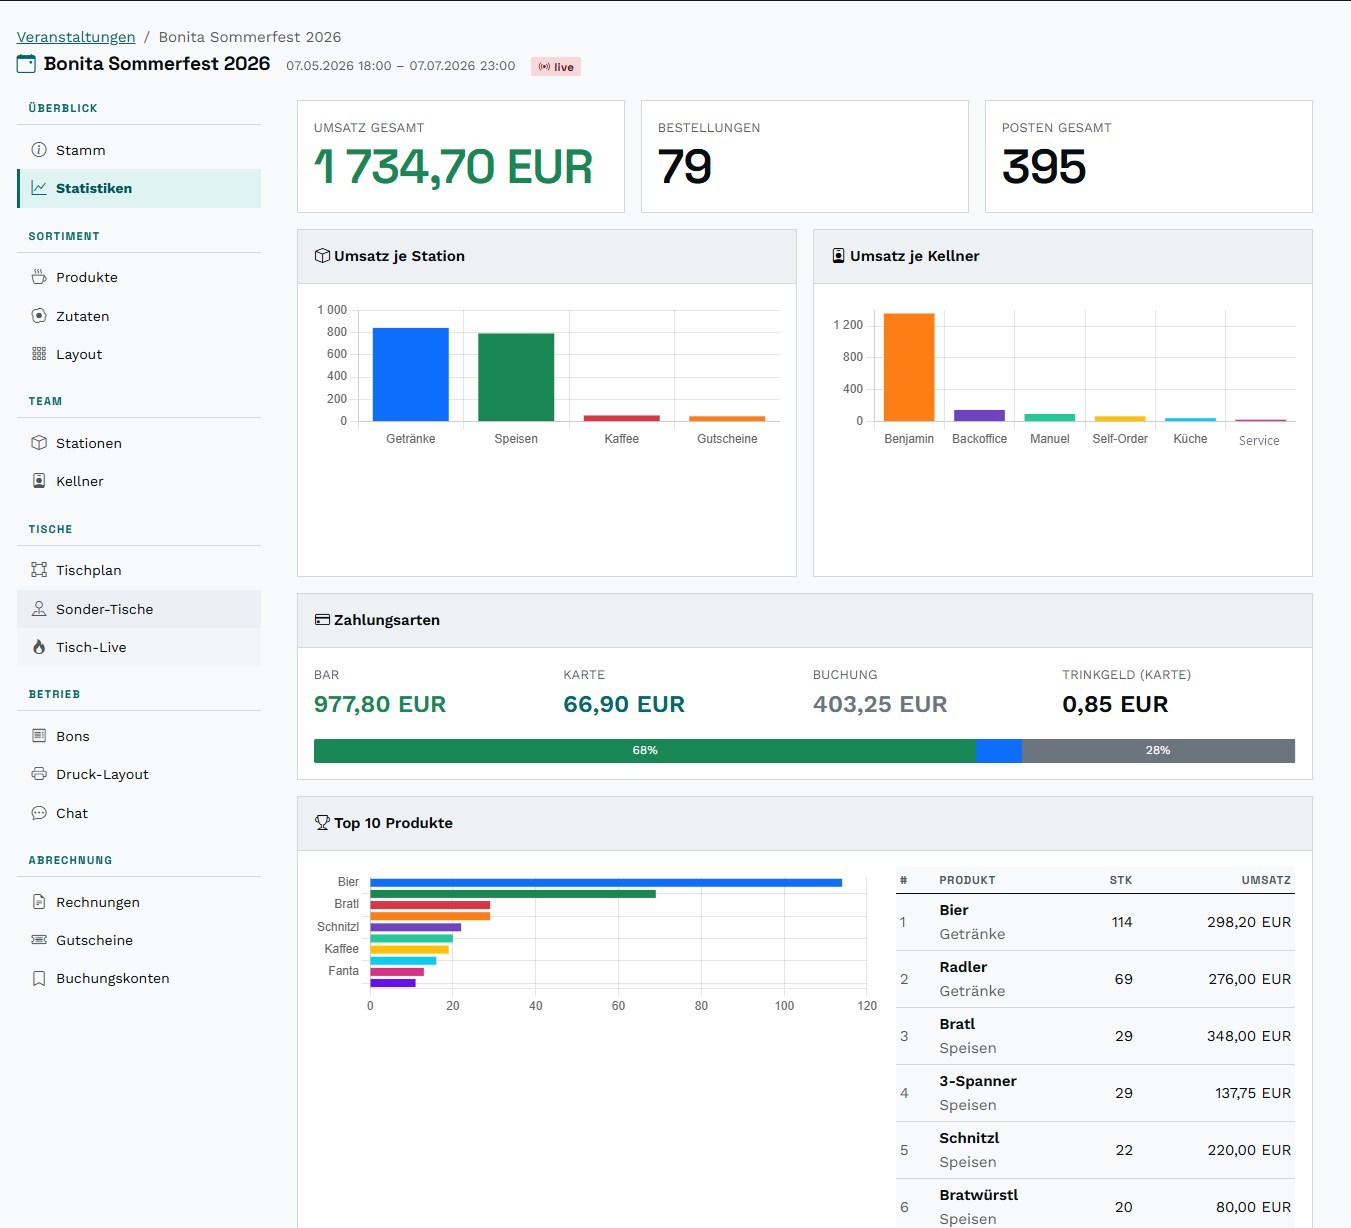The image size is (1351, 1228).
Task: Open the Stamm menu entry
Action: 139,150
